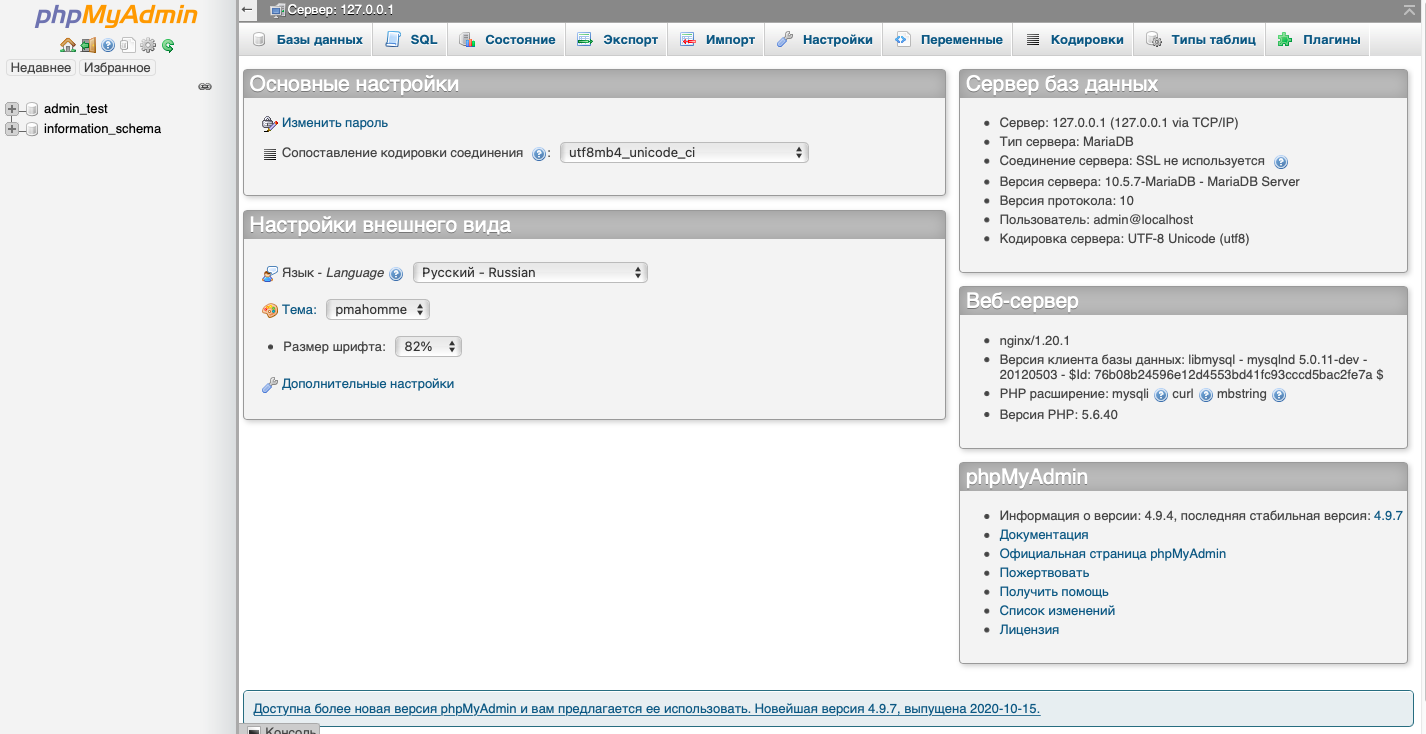
Task: Open the Состояние tab
Action: tap(507, 40)
